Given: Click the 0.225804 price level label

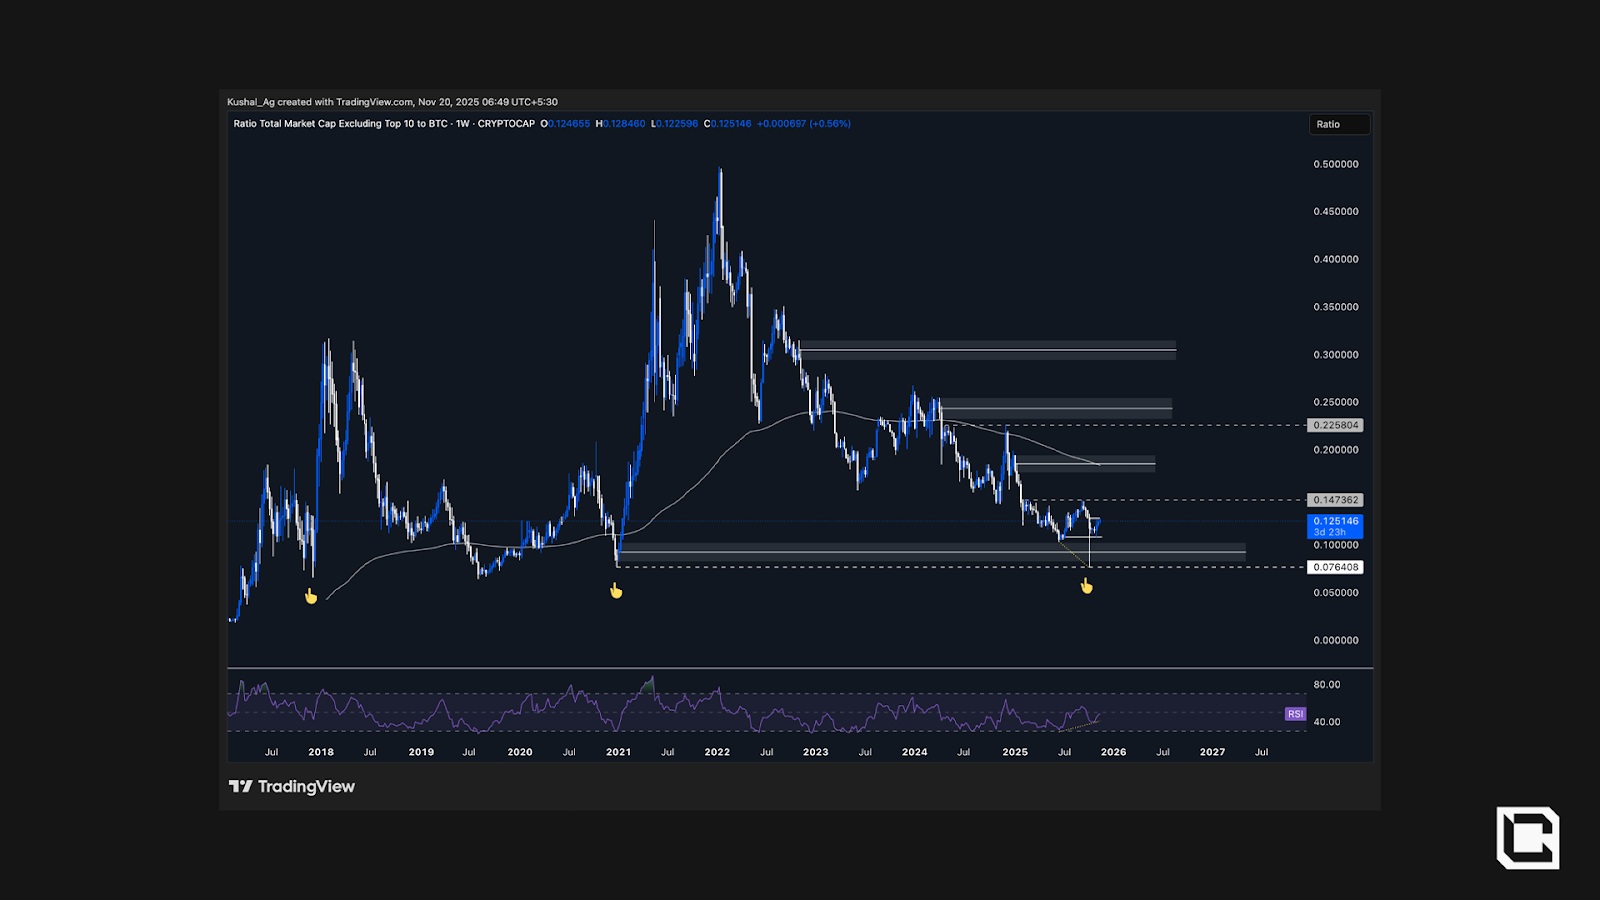Looking at the screenshot, I should (x=1335, y=425).
